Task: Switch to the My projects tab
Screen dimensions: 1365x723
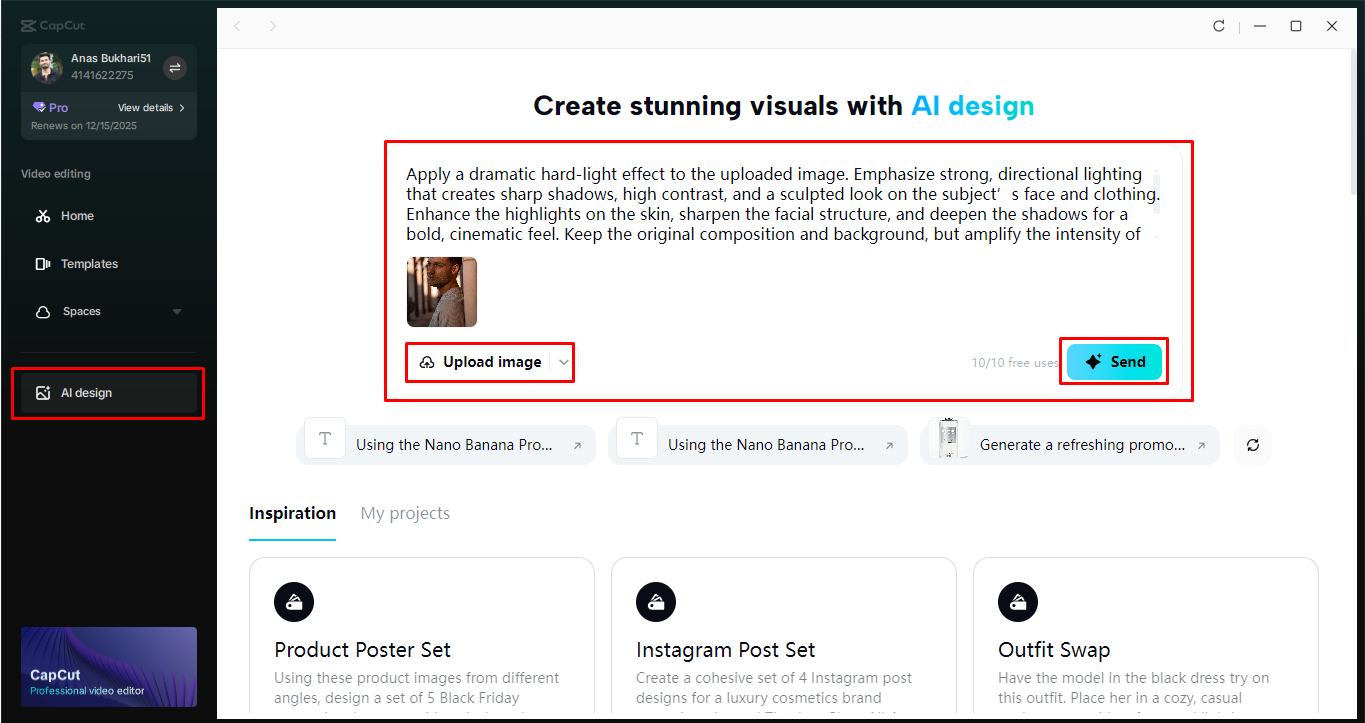Action: tap(404, 513)
